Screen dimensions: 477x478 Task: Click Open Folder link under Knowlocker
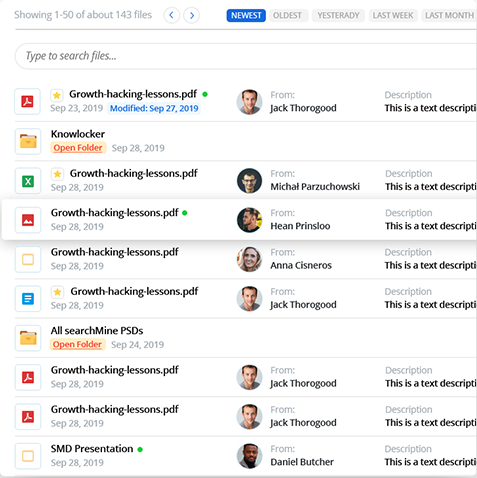click(x=78, y=148)
